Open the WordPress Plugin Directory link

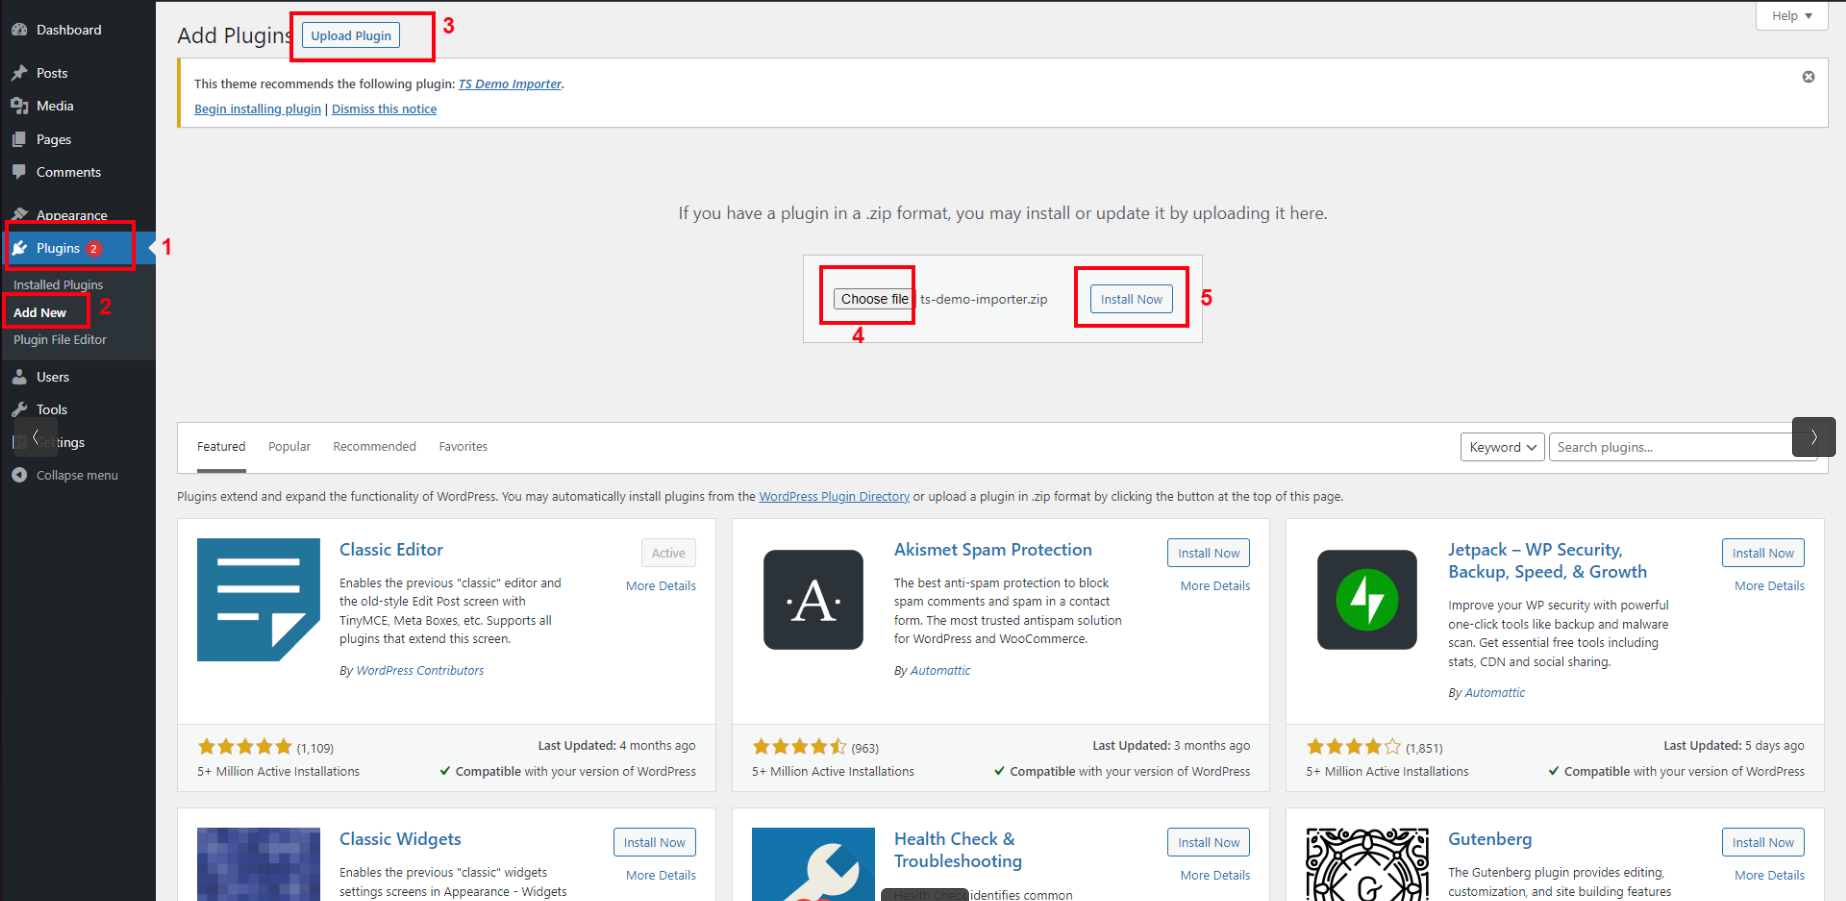(x=834, y=497)
